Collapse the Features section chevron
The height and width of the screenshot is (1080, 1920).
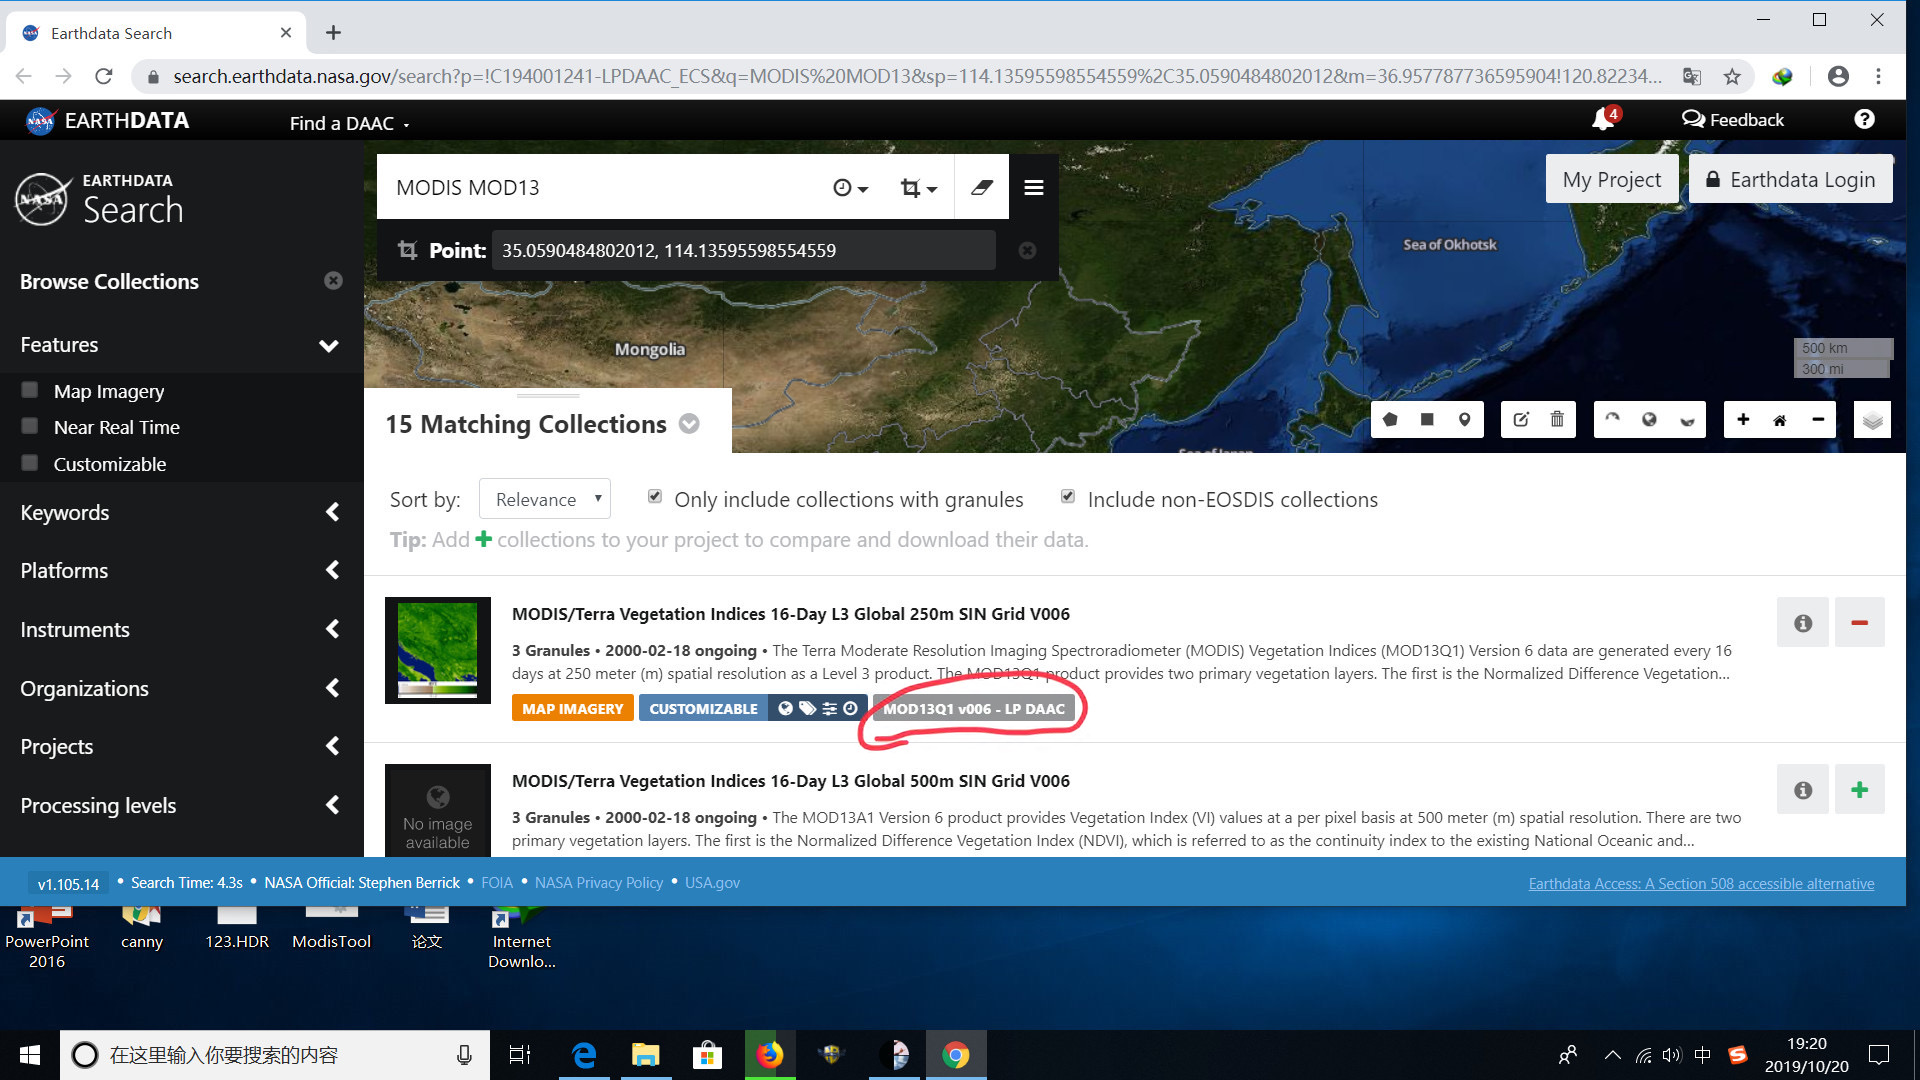pyautogui.click(x=328, y=345)
